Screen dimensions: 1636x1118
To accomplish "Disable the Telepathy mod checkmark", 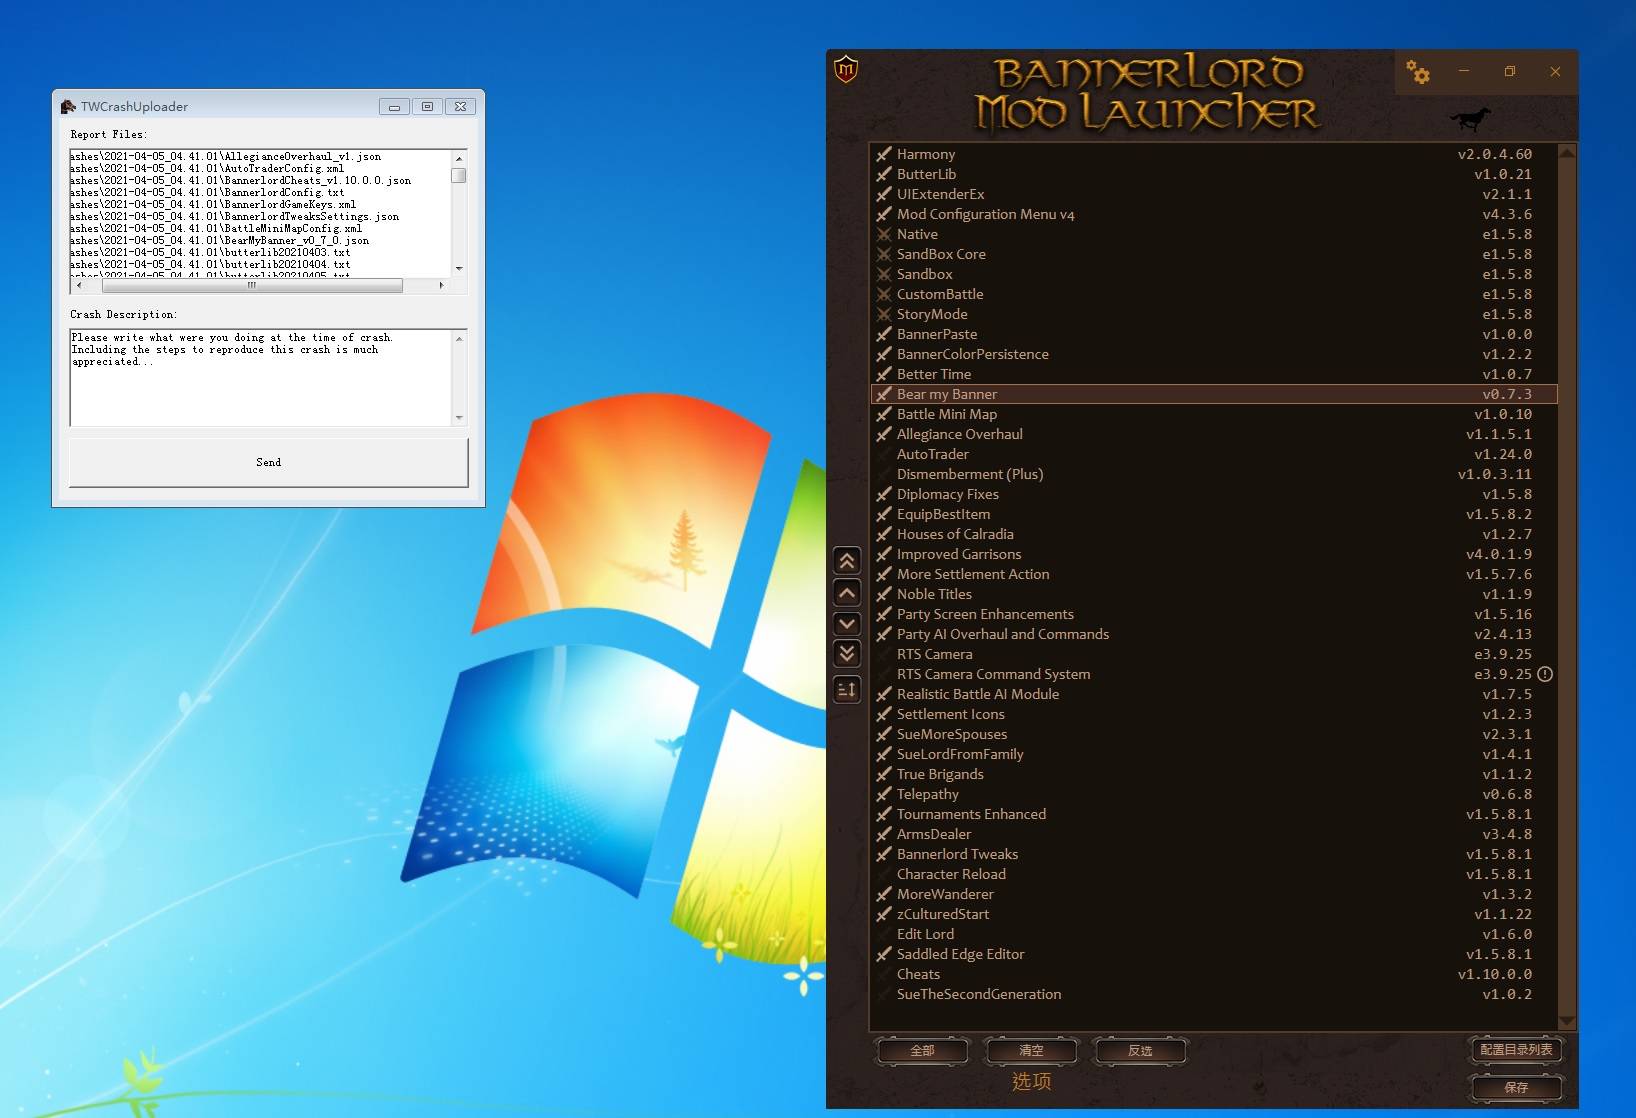I will pos(884,794).
